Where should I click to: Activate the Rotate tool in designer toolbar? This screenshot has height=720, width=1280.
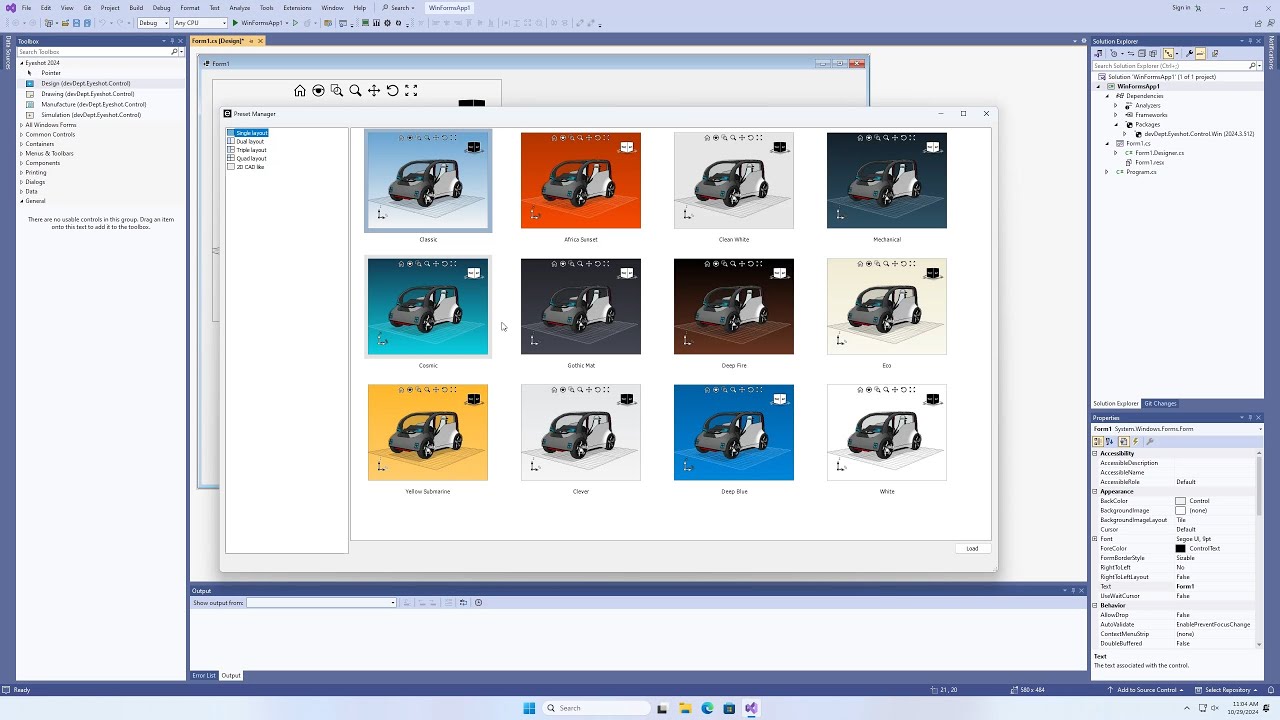pyautogui.click(x=392, y=91)
